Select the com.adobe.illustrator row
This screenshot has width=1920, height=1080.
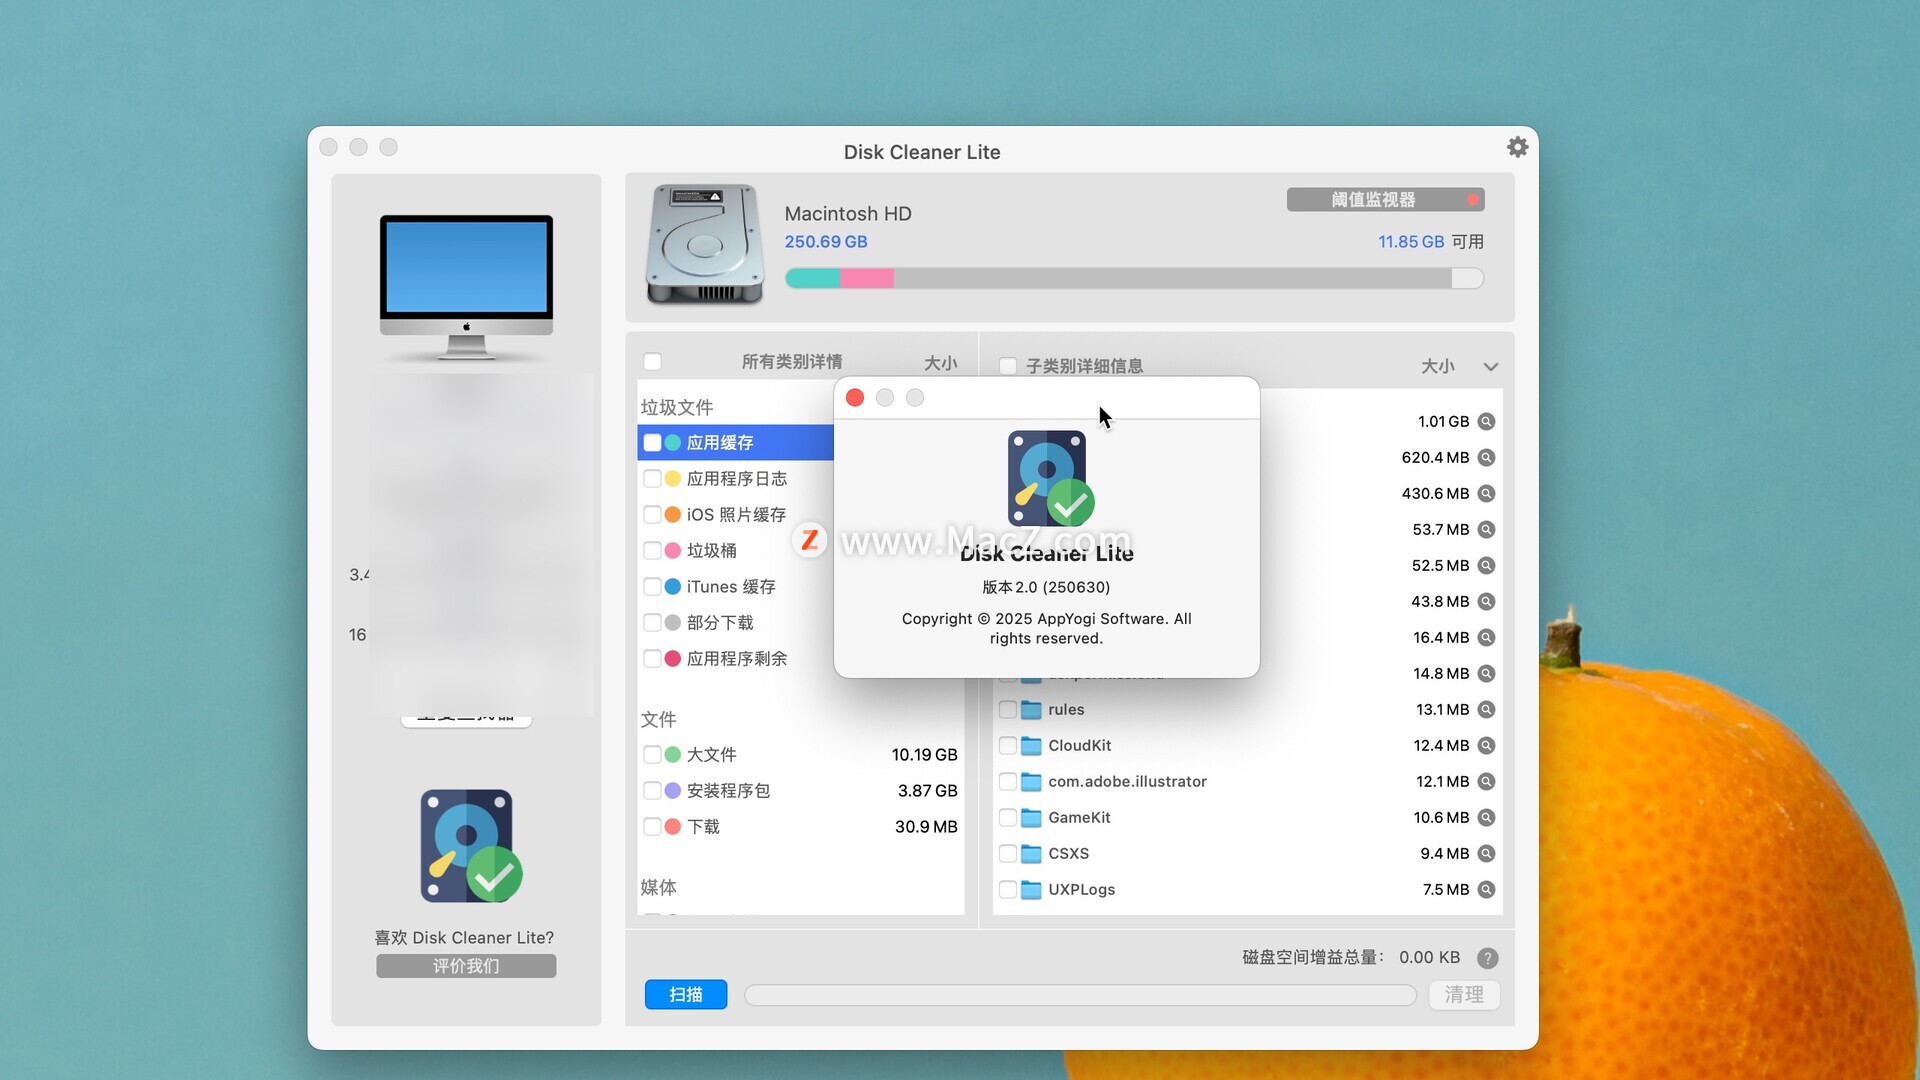pos(1247,782)
